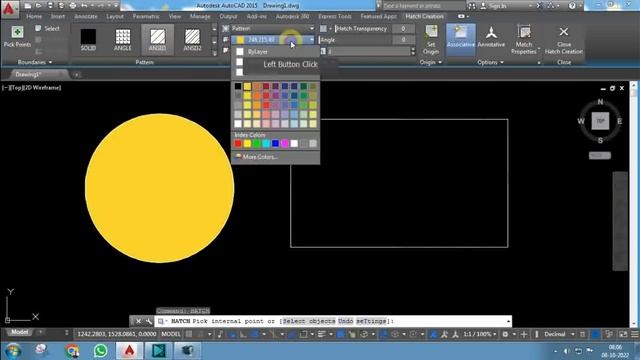The width and height of the screenshot is (640, 360).
Task: Choose the ANSI31 hatch pattern
Action: tap(158, 40)
